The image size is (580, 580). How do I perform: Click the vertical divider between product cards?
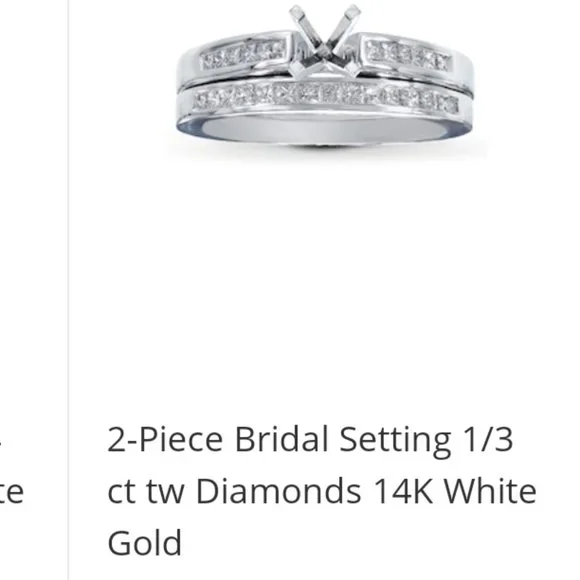coord(68,290)
